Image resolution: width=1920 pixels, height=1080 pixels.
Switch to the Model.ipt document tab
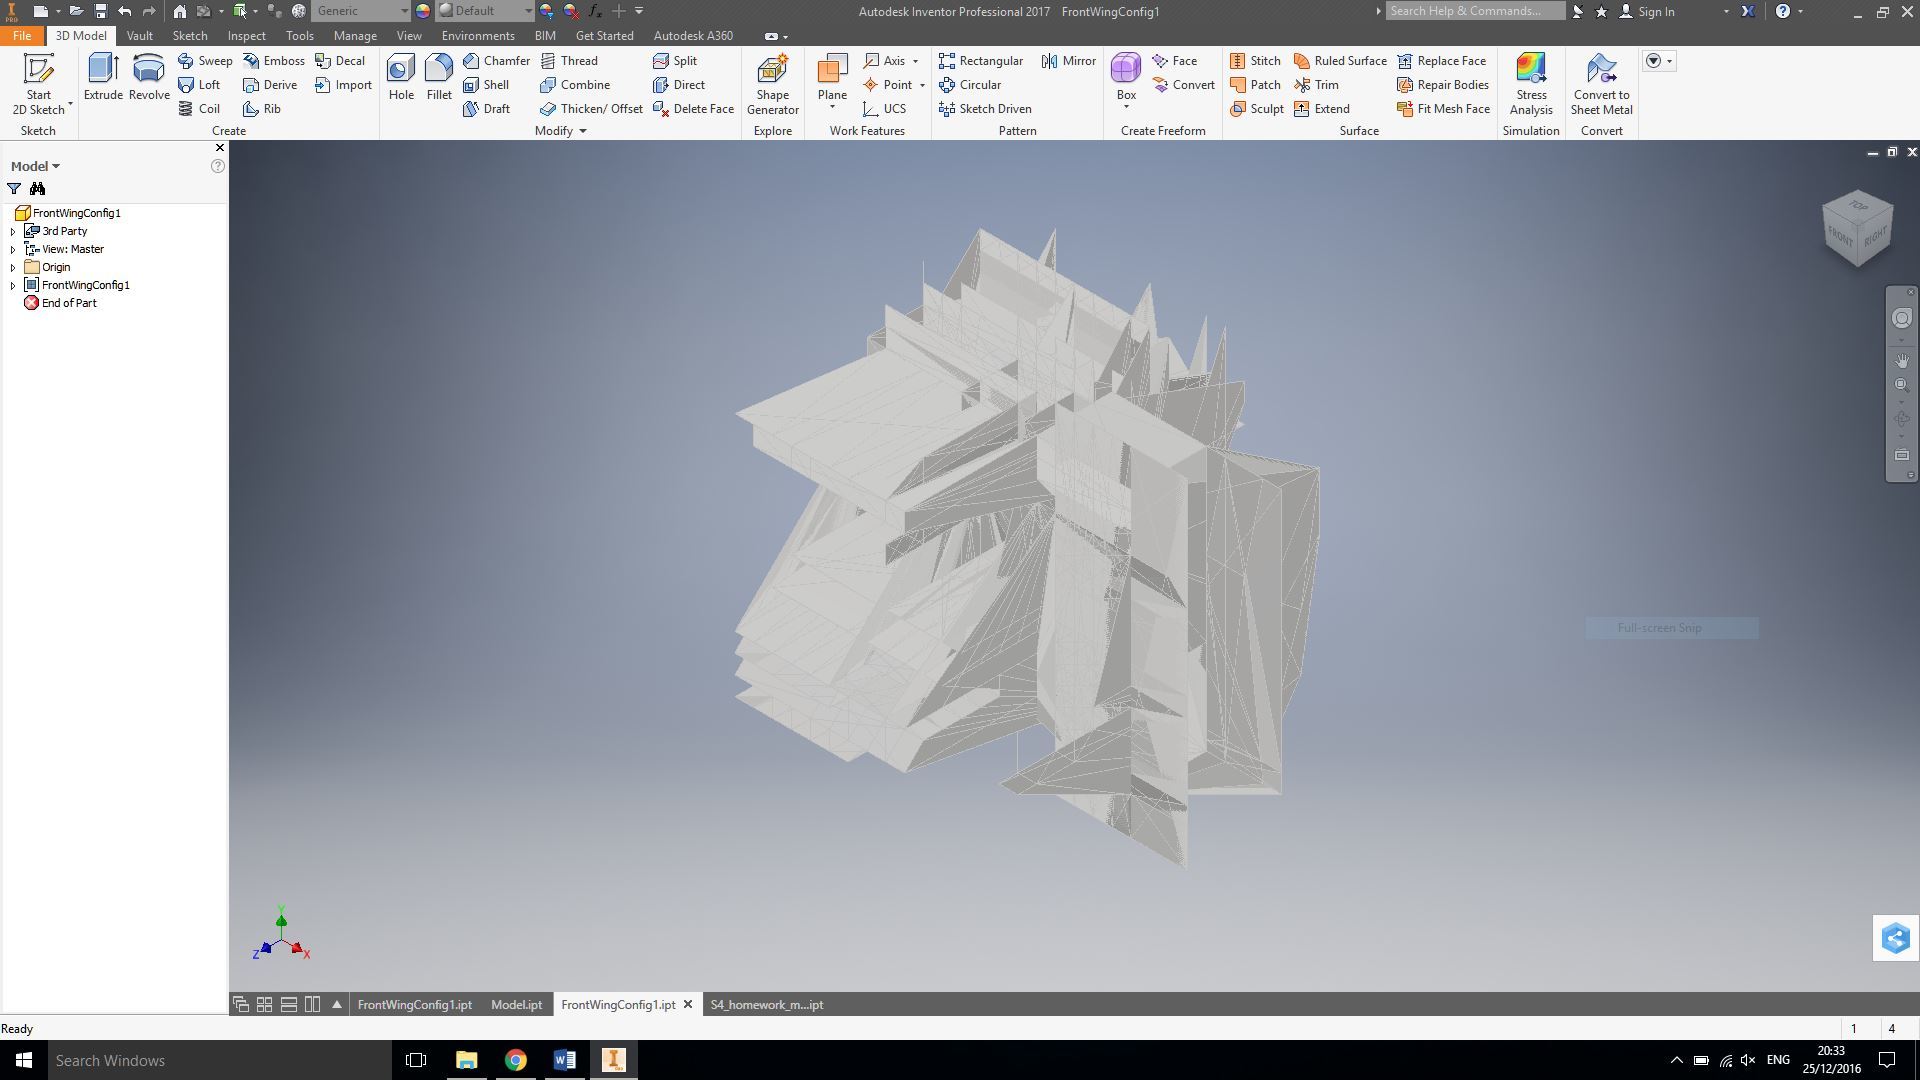pos(516,1005)
